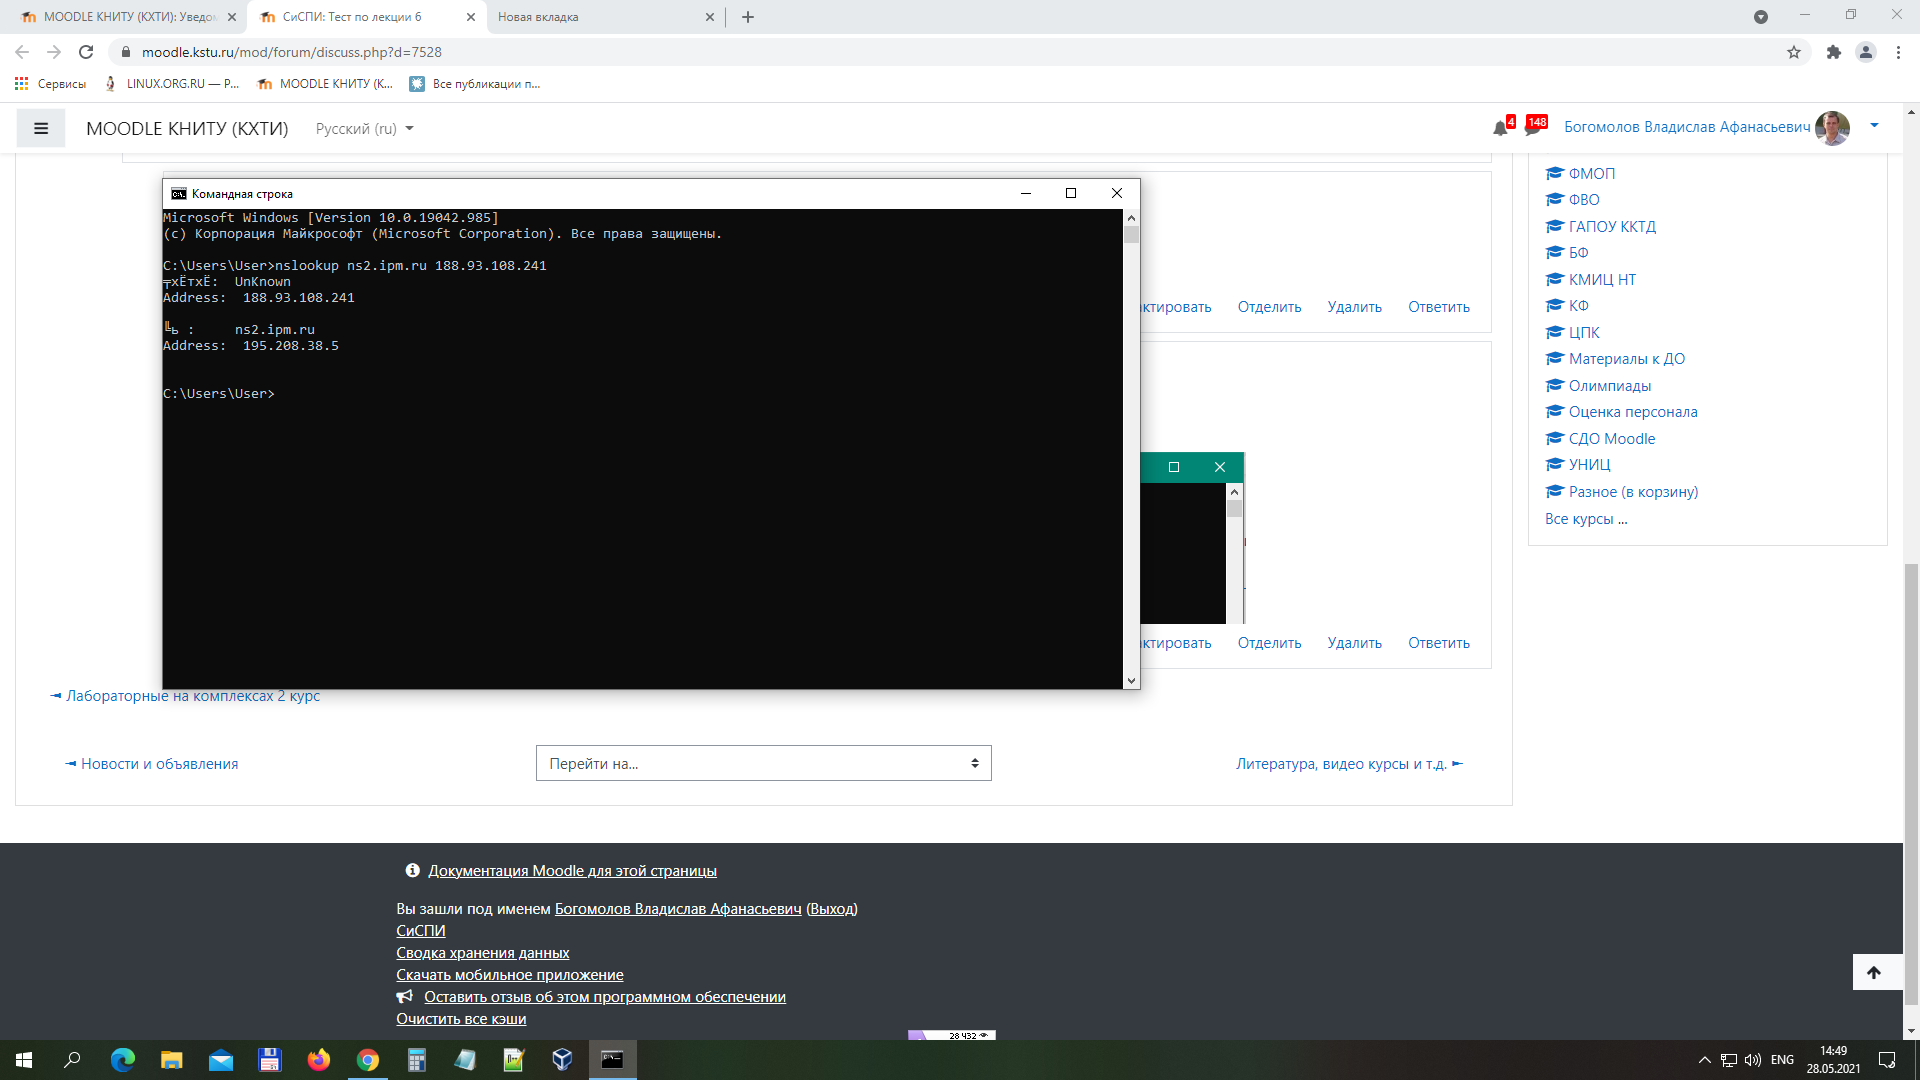Open Разное (в корзину) category

(1633, 492)
